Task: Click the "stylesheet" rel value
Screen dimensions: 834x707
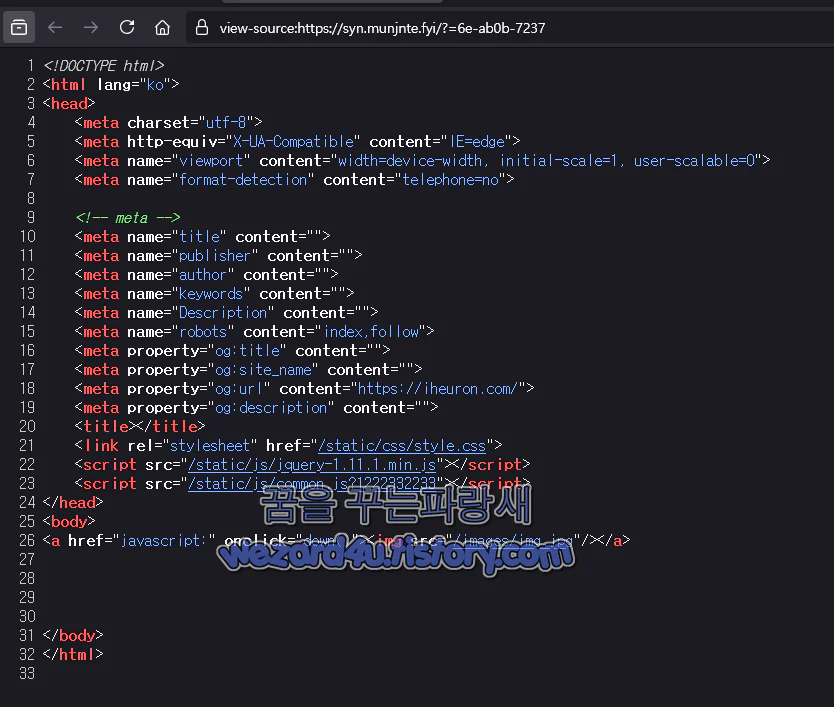Action: tap(209, 445)
